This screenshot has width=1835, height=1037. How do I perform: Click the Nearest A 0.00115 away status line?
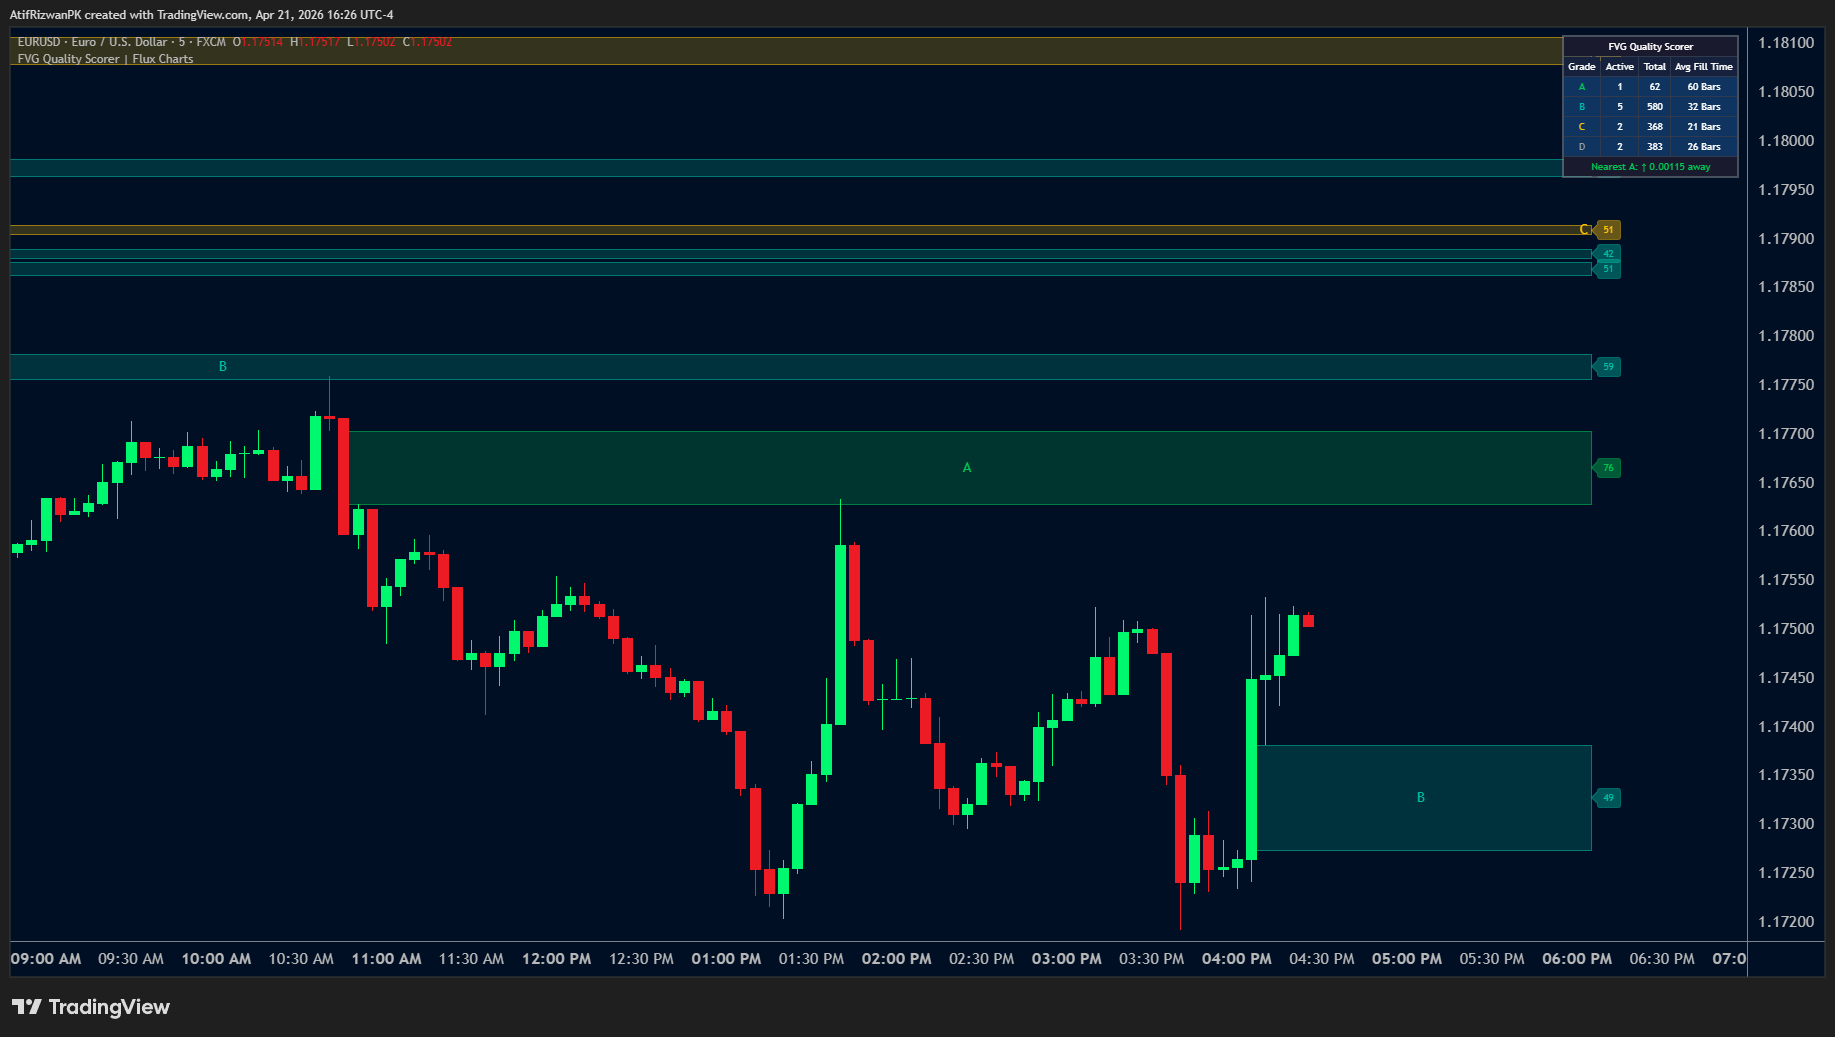[x=1650, y=167]
